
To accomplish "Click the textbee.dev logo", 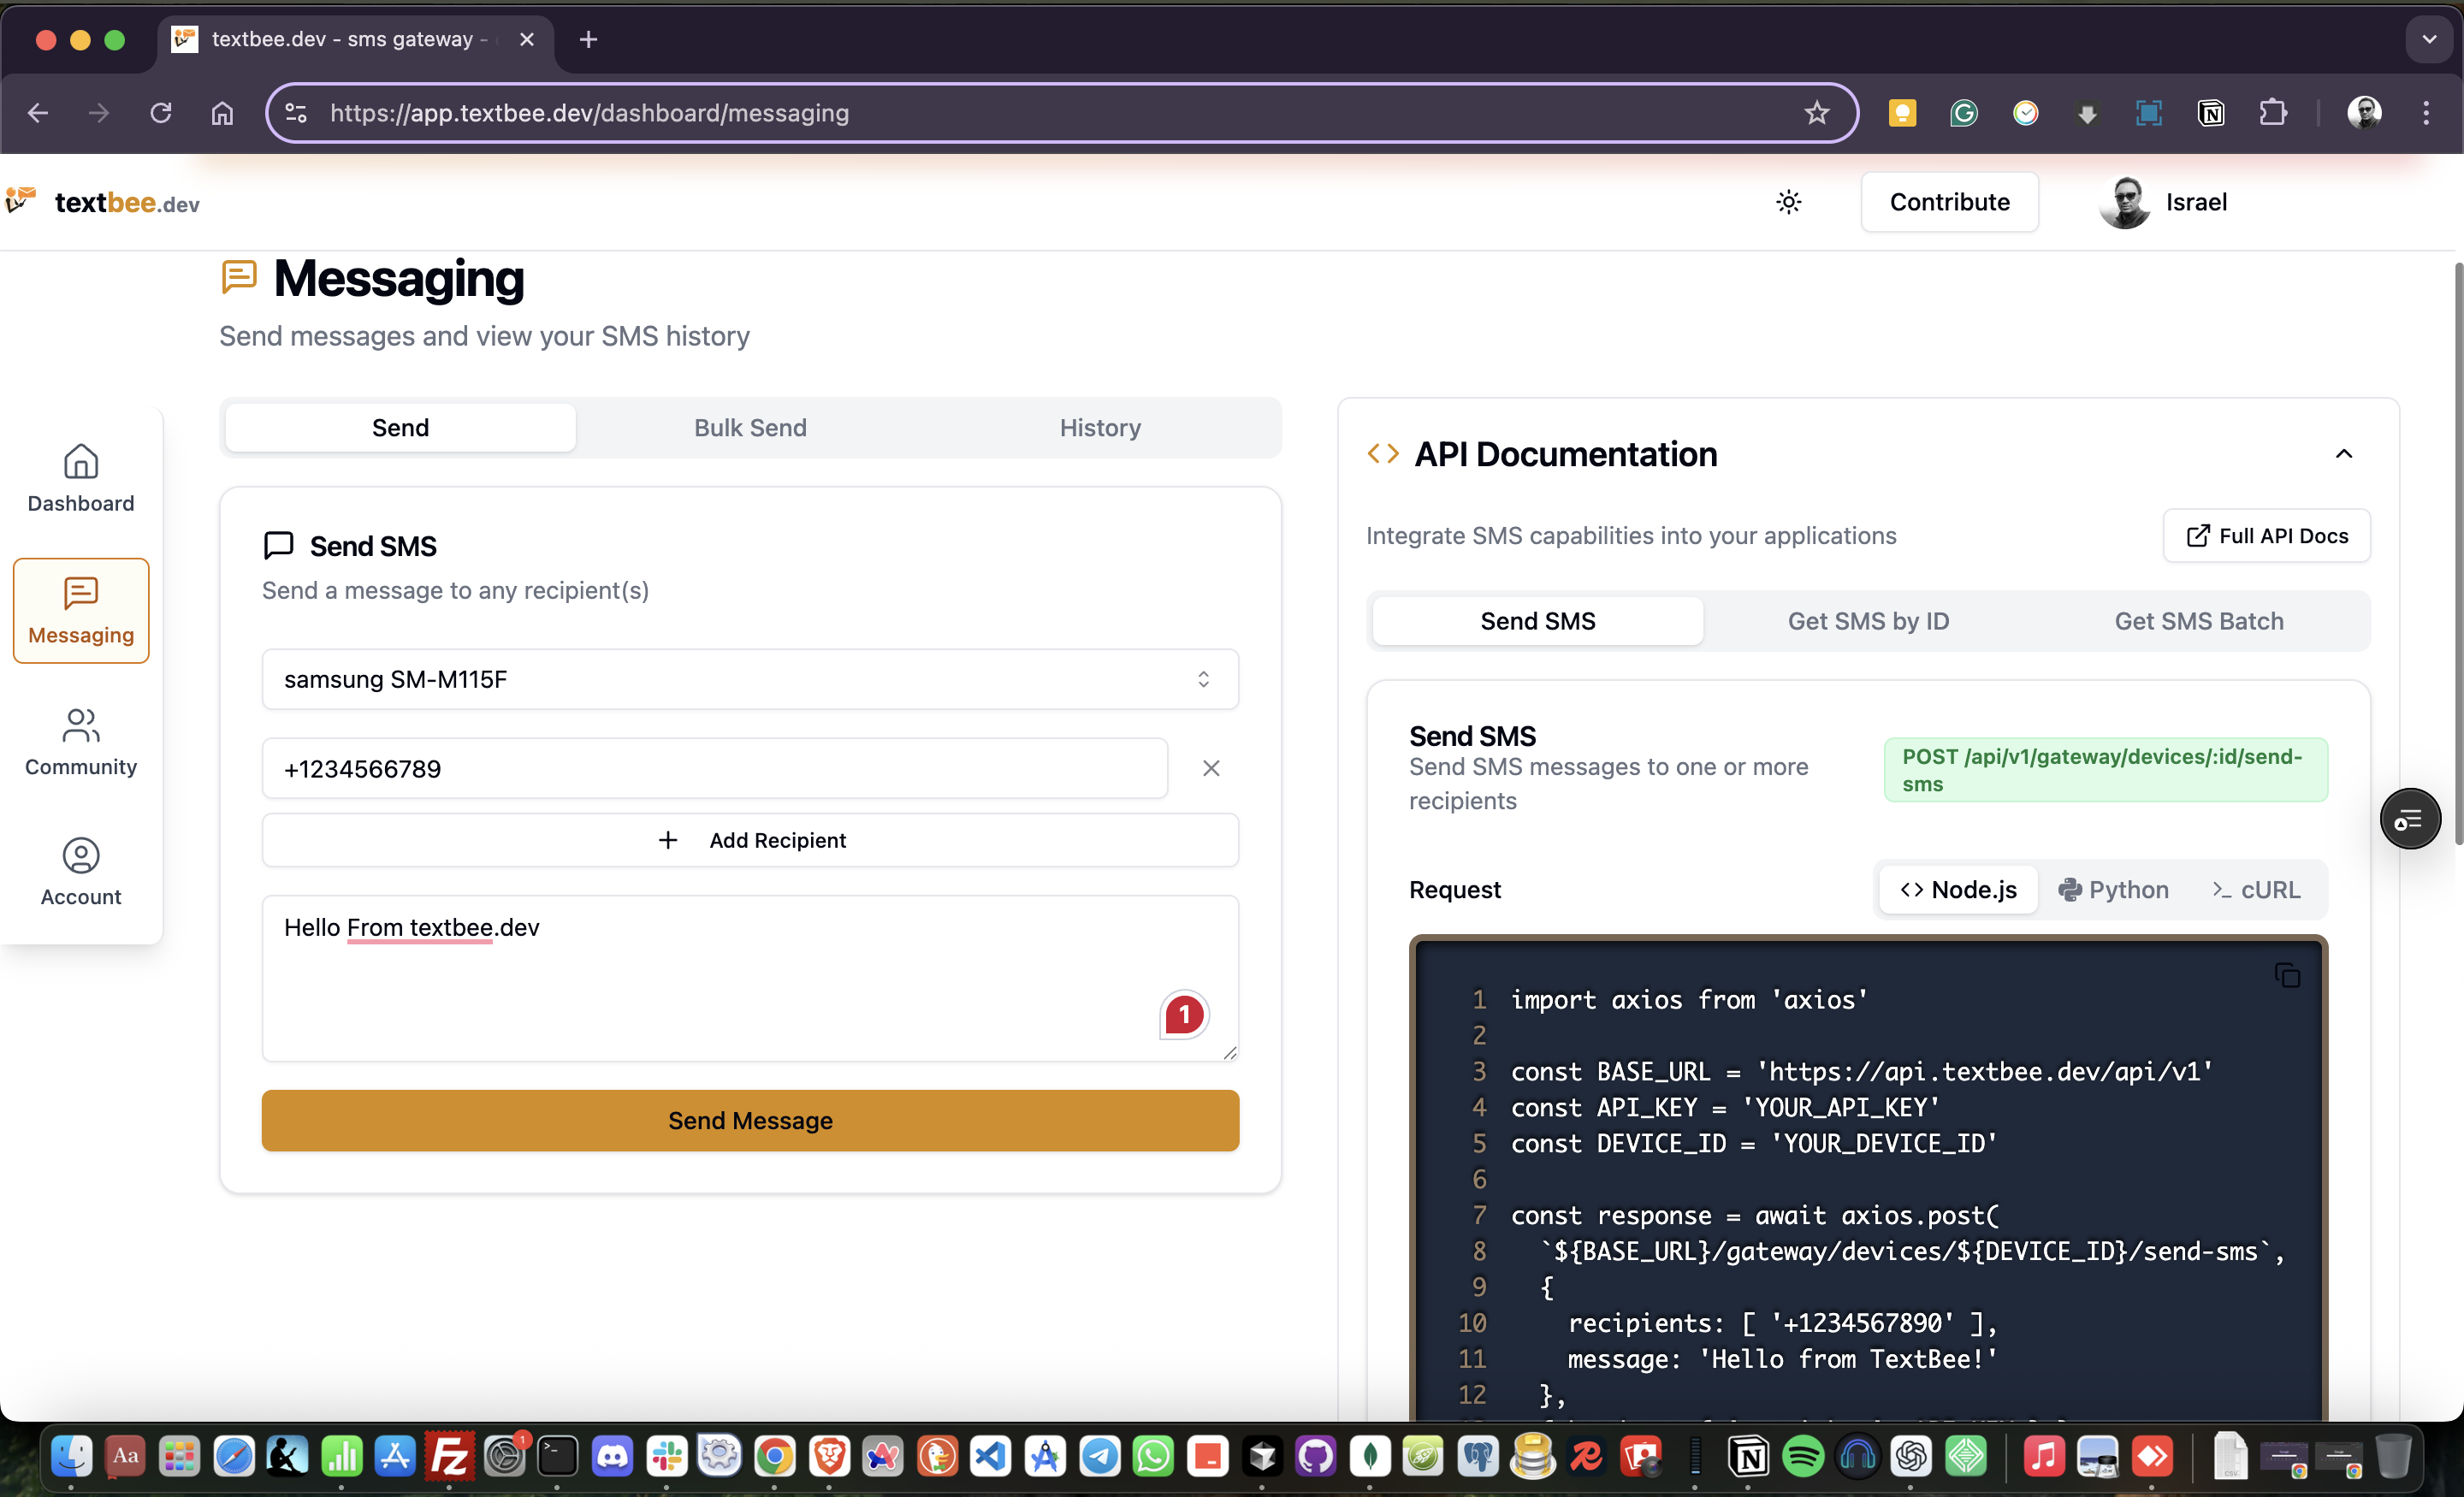I will (x=103, y=202).
